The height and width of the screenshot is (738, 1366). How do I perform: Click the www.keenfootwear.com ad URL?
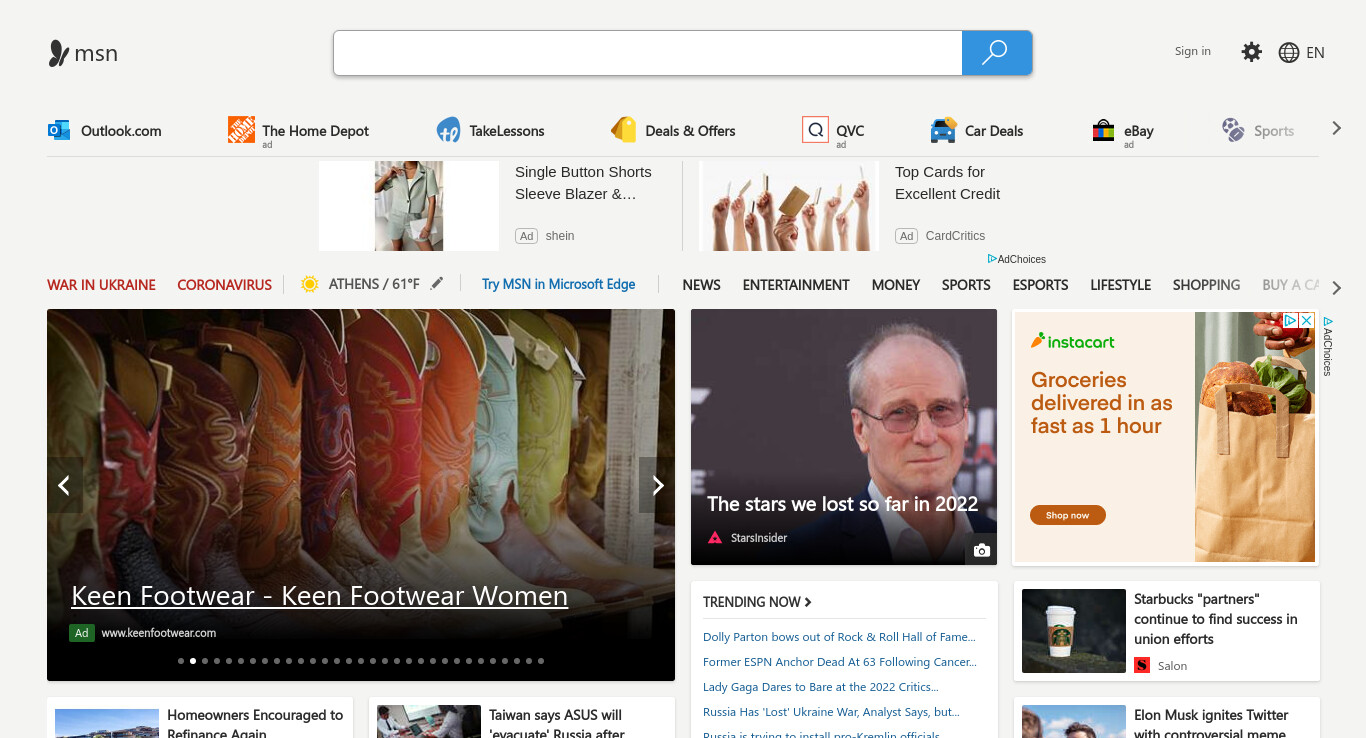[158, 633]
